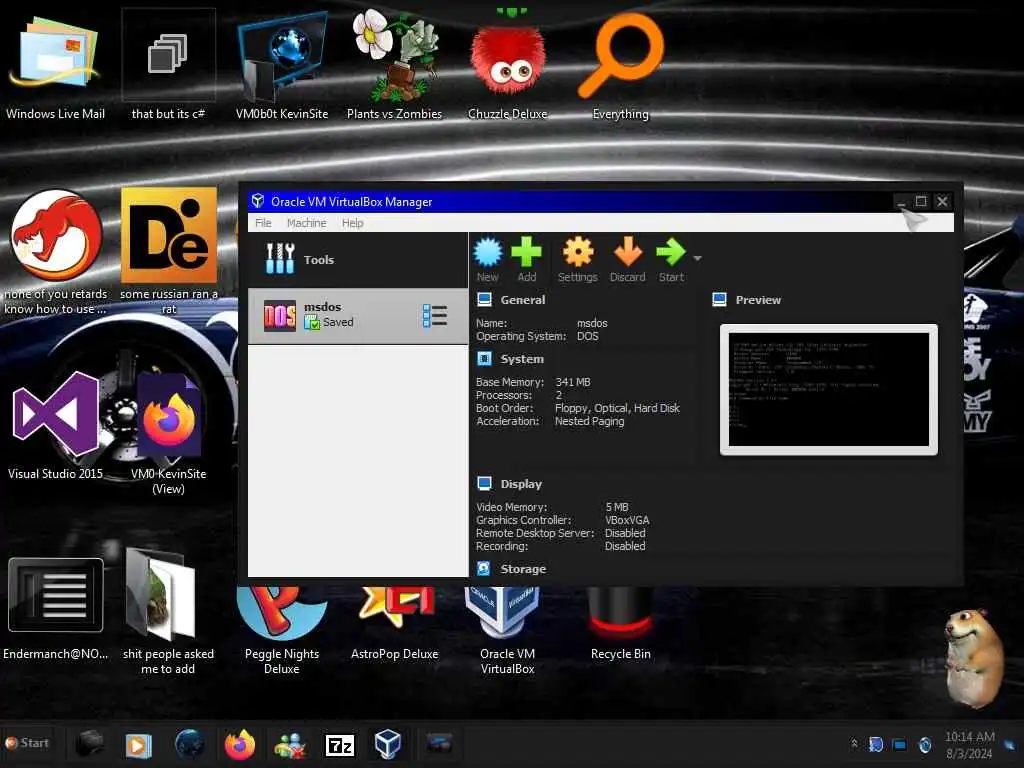1024x768 pixels.
Task: Open the msdos machine list-menu icon
Action: (x=435, y=316)
